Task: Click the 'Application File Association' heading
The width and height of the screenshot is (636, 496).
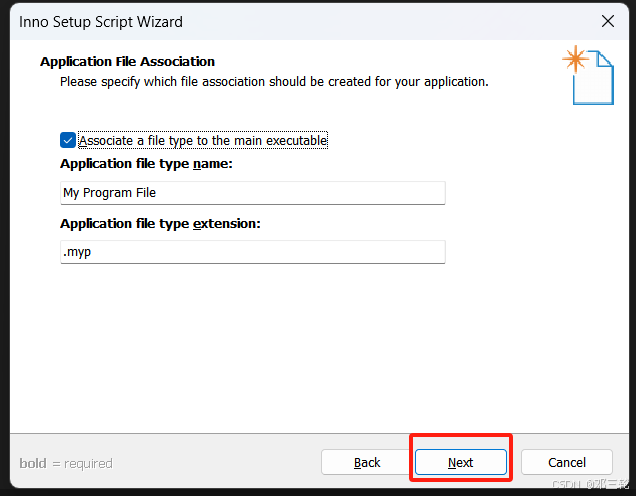Action: [127, 62]
